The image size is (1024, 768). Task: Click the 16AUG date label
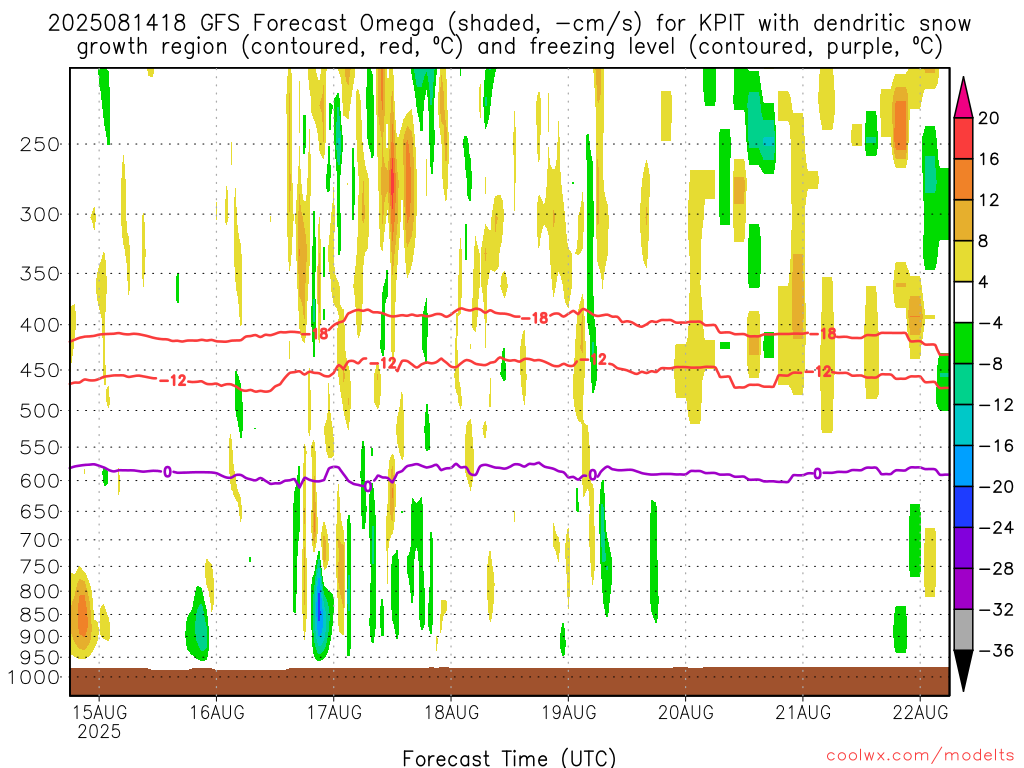coord(217,712)
